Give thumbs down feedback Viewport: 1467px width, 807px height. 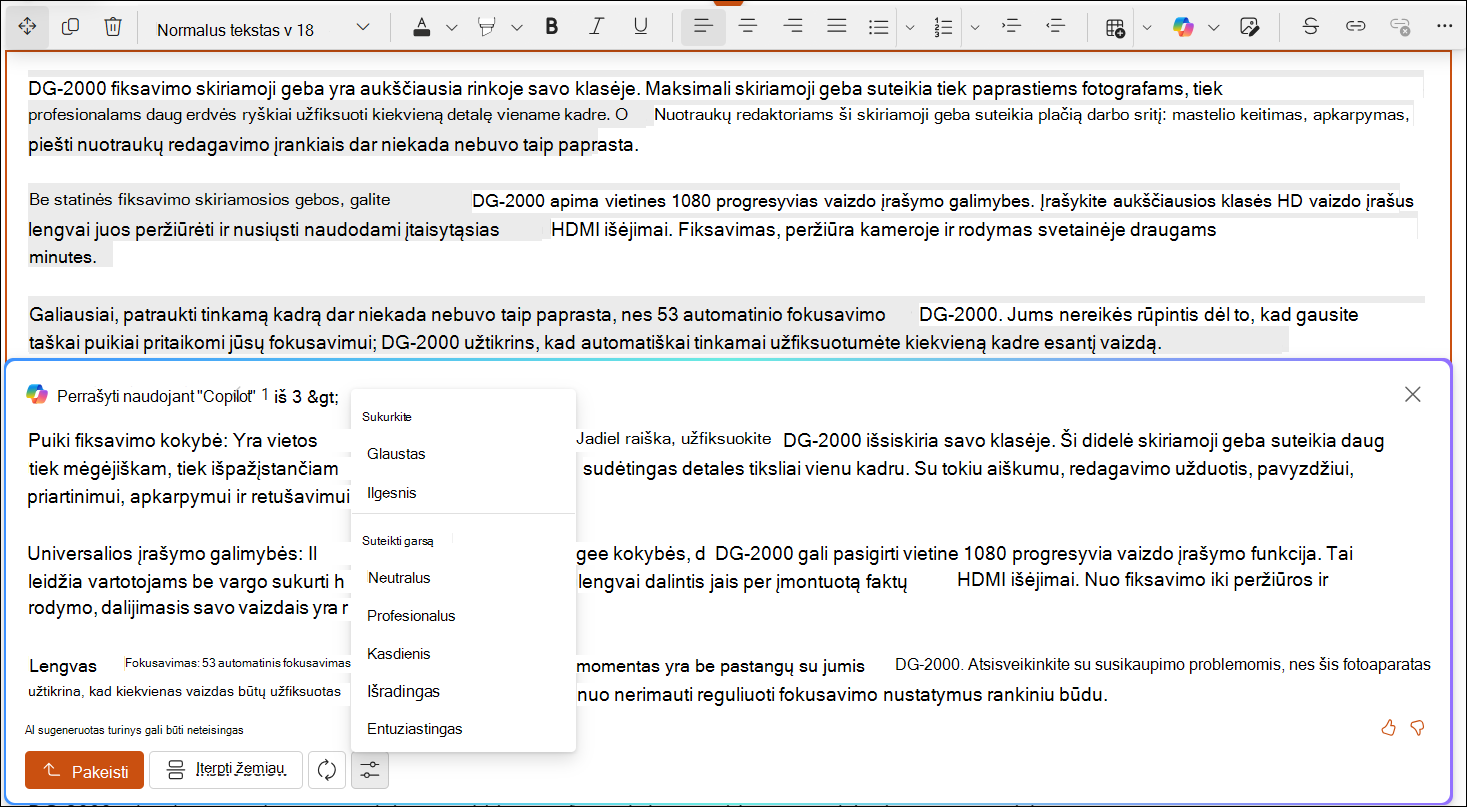pyautogui.click(x=1417, y=728)
